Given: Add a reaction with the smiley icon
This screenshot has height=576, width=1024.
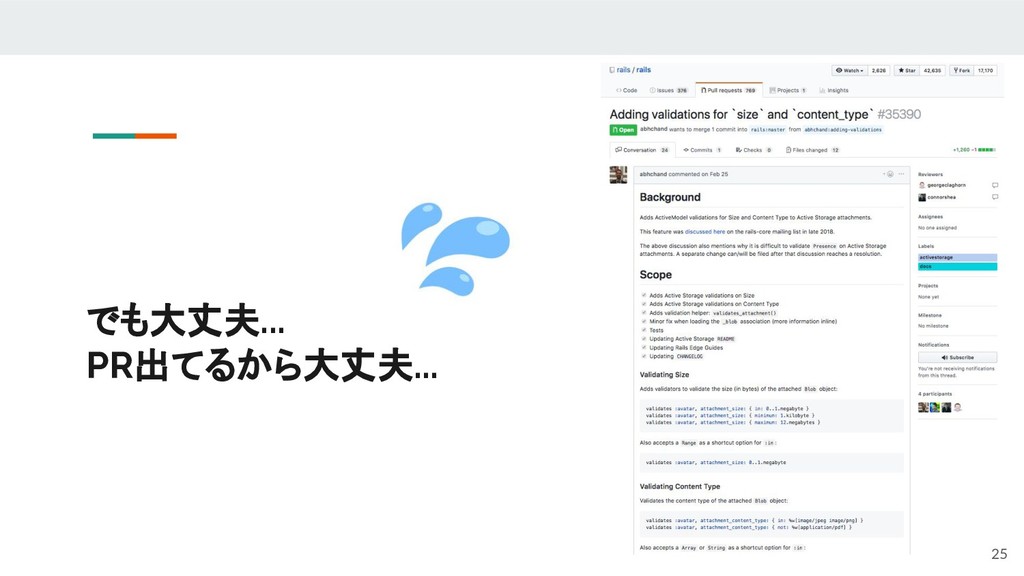Looking at the screenshot, I should (x=889, y=174).
